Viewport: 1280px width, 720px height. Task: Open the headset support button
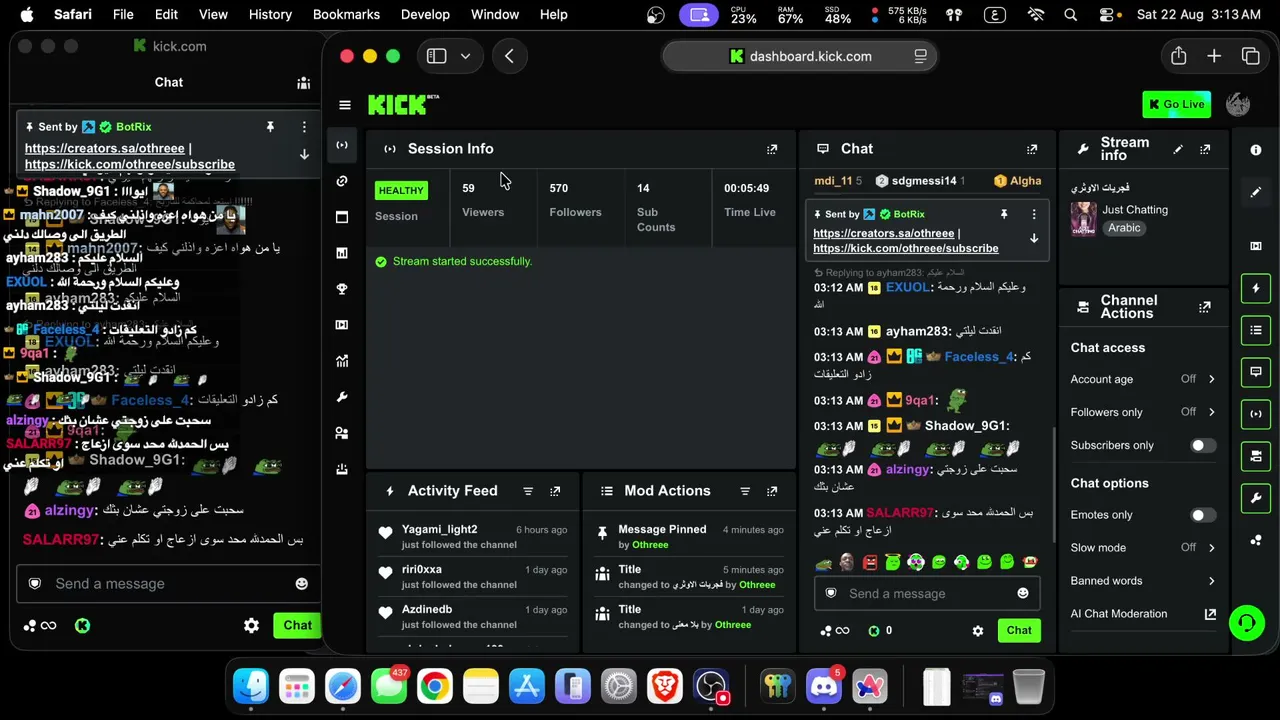pos(1247,623)
